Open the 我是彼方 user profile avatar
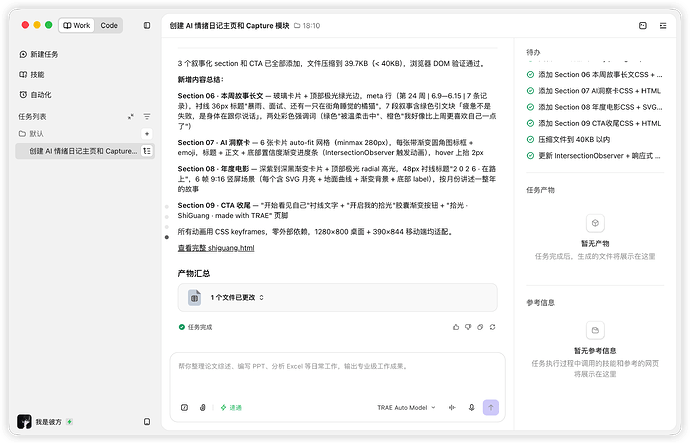 (x=24, y=421)
